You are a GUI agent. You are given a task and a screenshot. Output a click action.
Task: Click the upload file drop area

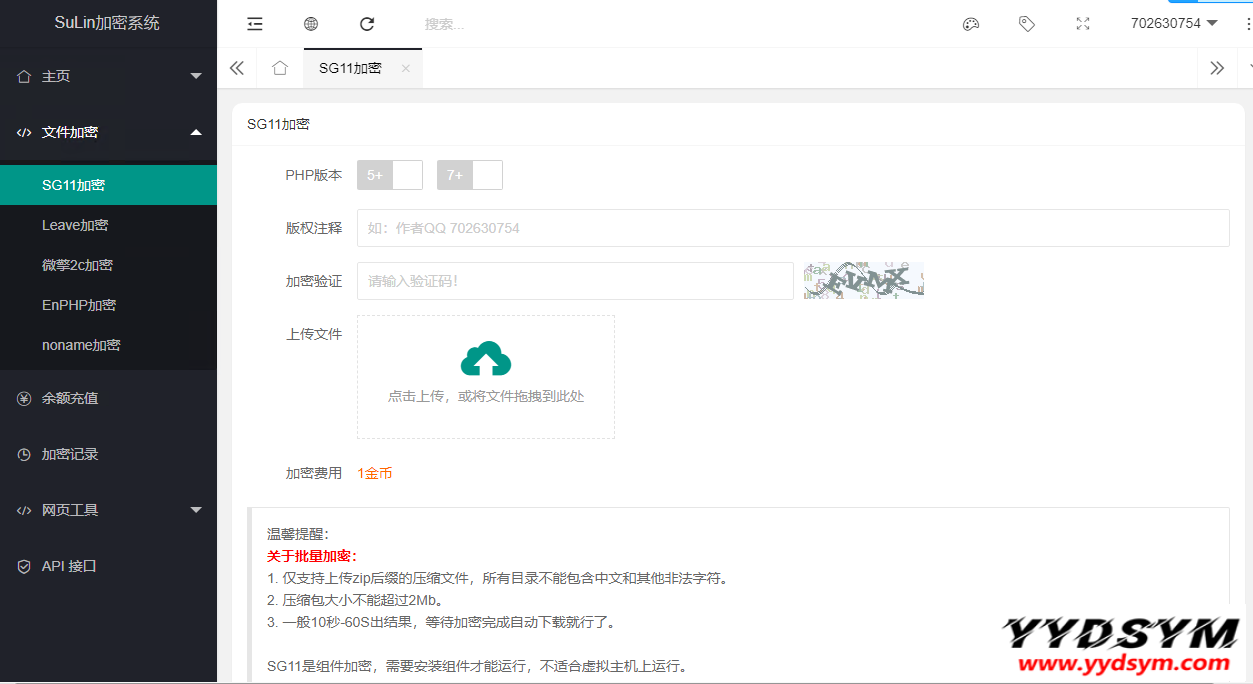coord(486,377)
